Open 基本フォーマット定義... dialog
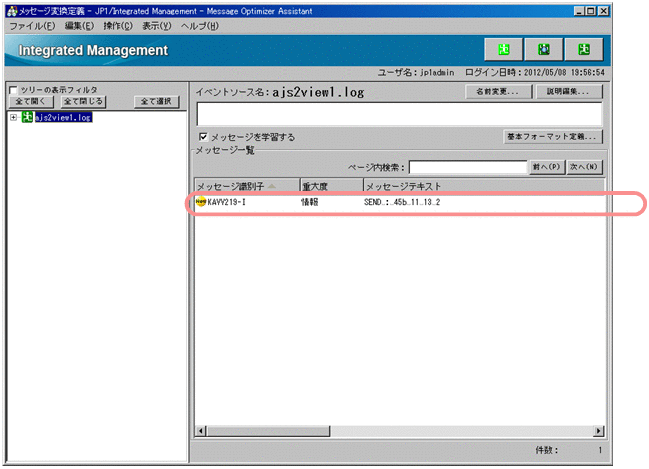 point(553,137)
